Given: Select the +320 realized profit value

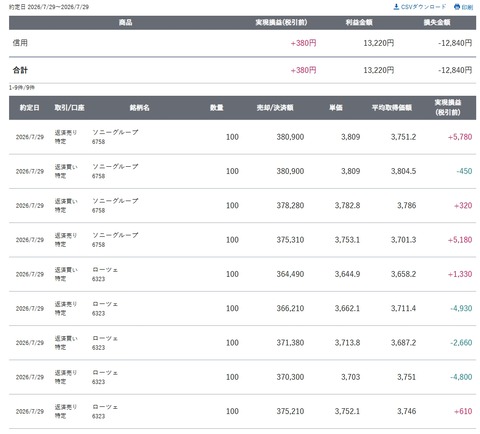Looking at the screenshot, I should pos(463,206).
